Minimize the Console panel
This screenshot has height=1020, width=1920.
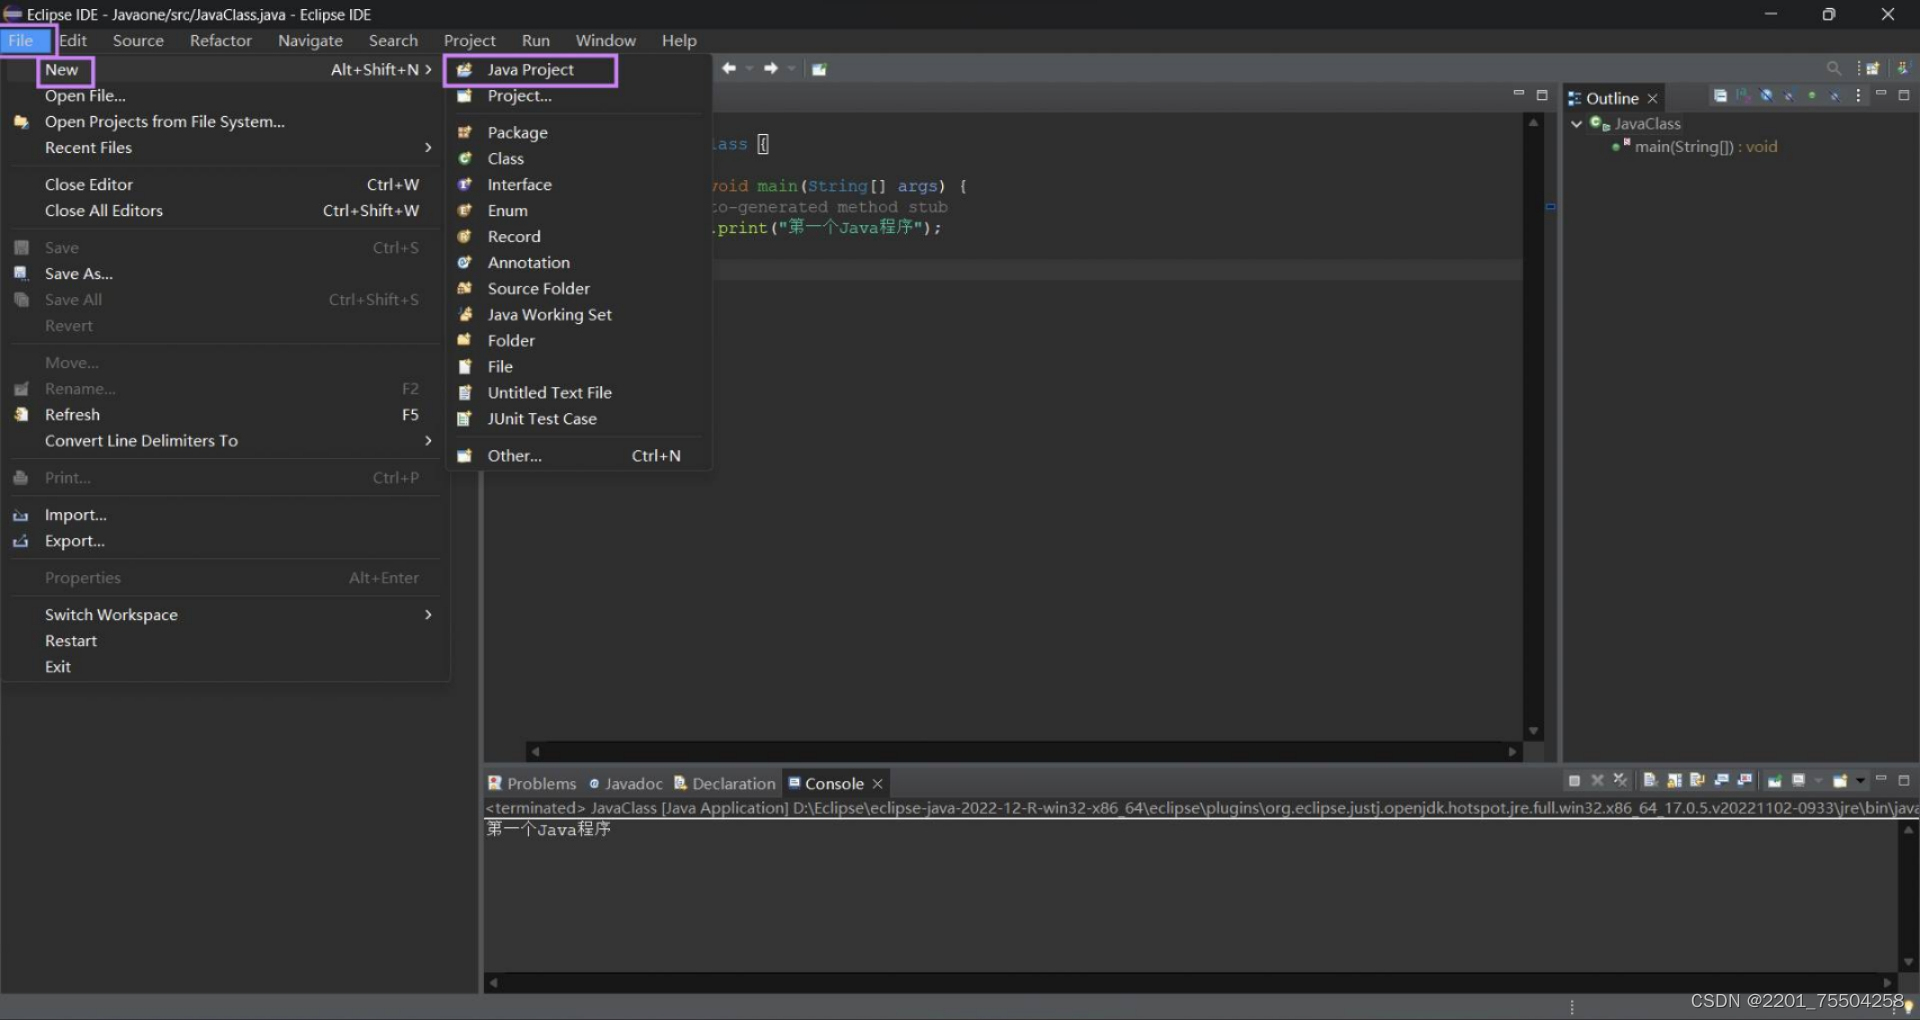[x=1881, y=778]
